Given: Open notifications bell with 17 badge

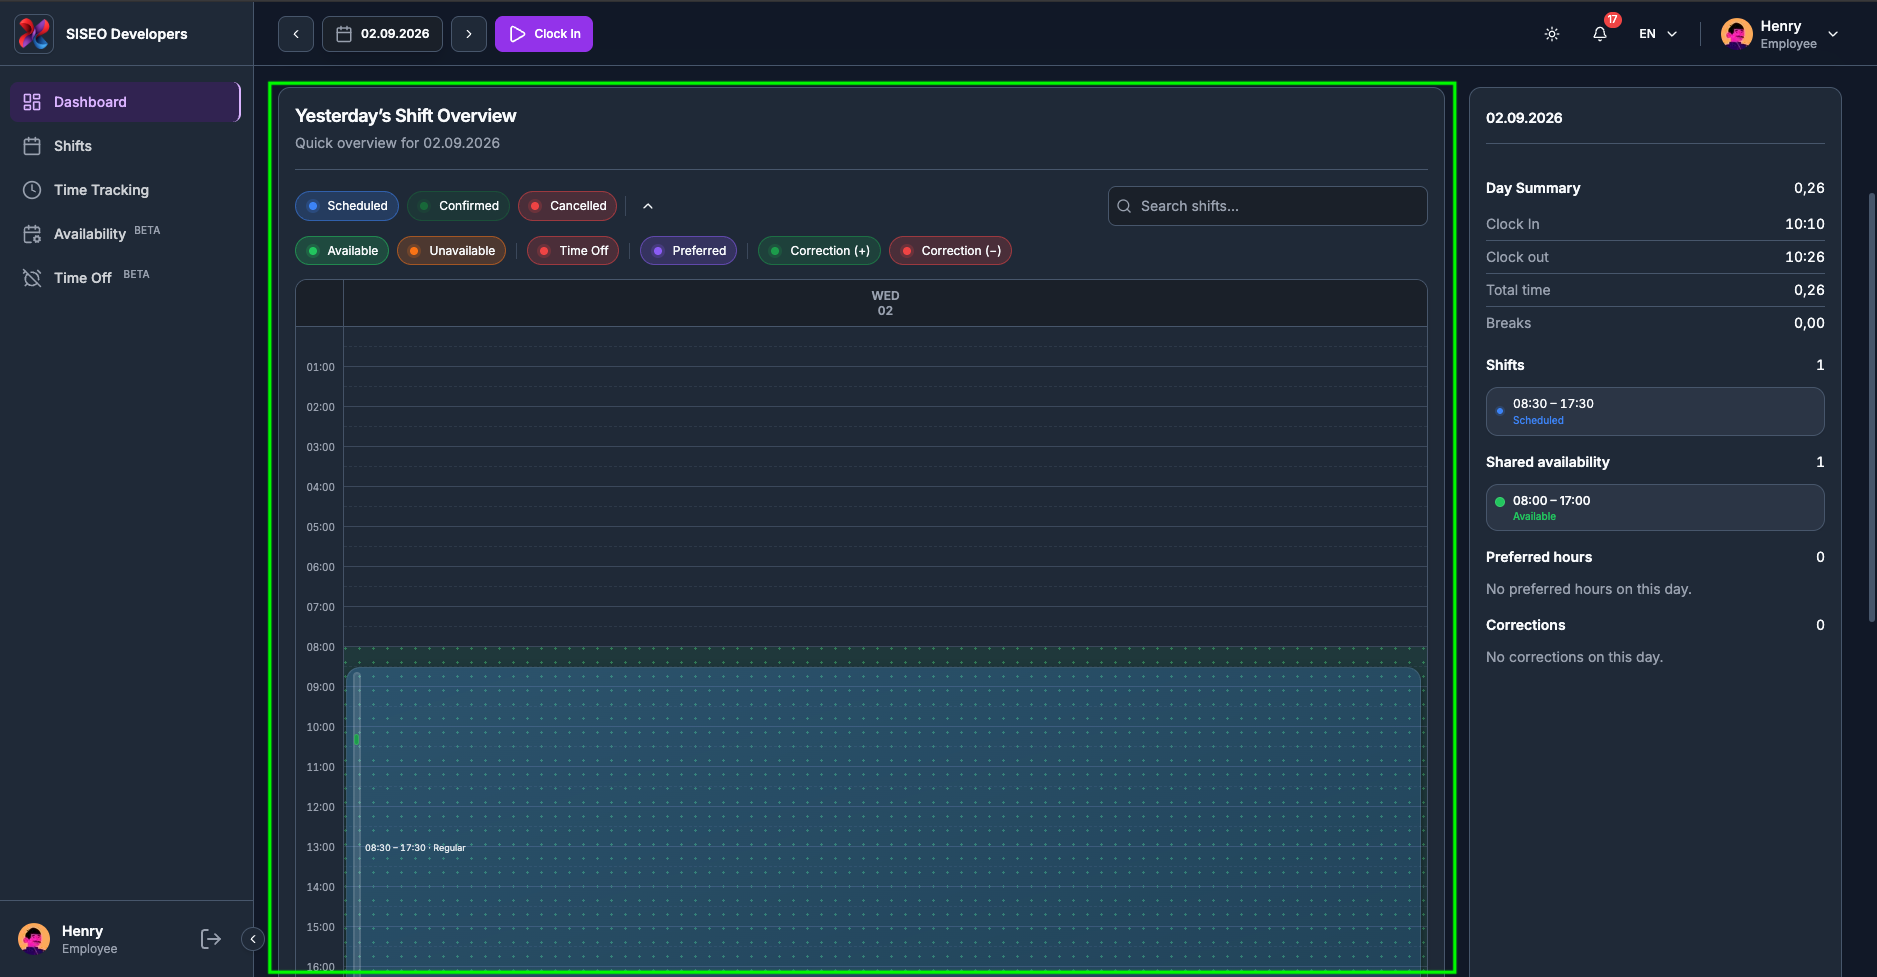Looking at the screenshot, I should click(x=1601, y=32).
